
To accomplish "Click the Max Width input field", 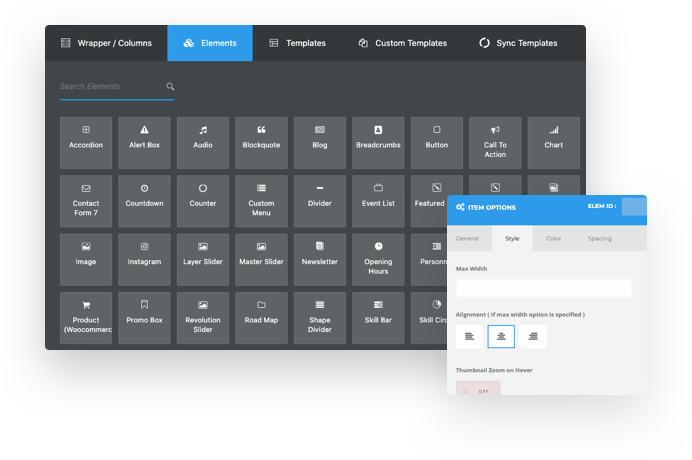I will (543, 288).
